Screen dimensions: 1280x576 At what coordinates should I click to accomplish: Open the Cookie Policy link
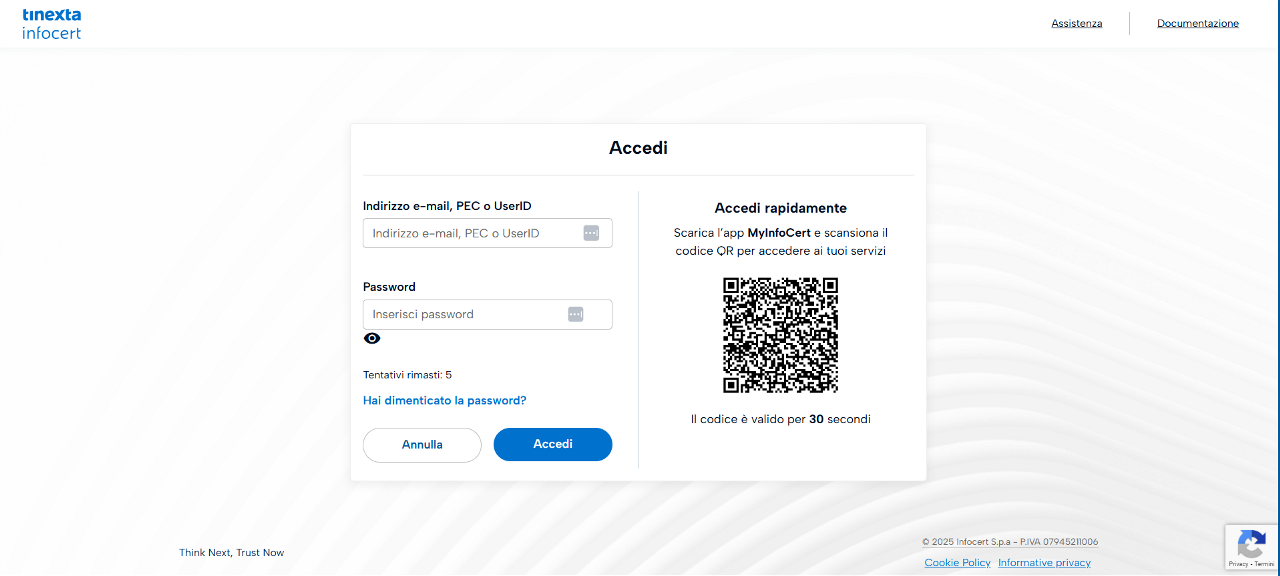tap(957, 562)
